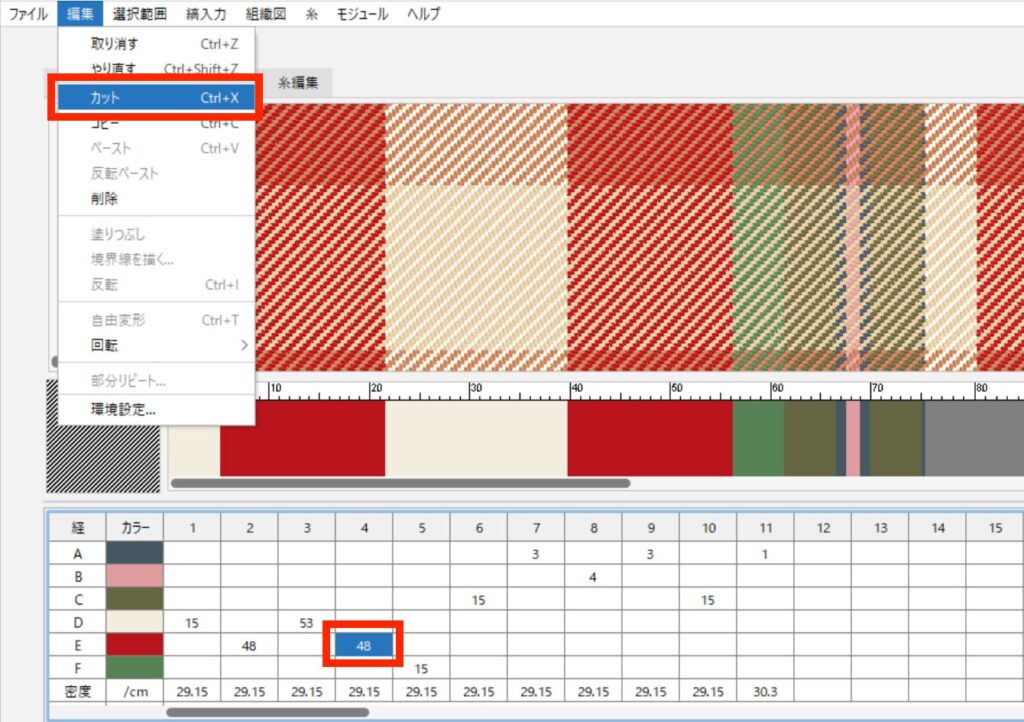Click horizontal scrollbar under the color stripe bar
The height and width of the screenshot is (722, 1024).
tap(400, 483)
